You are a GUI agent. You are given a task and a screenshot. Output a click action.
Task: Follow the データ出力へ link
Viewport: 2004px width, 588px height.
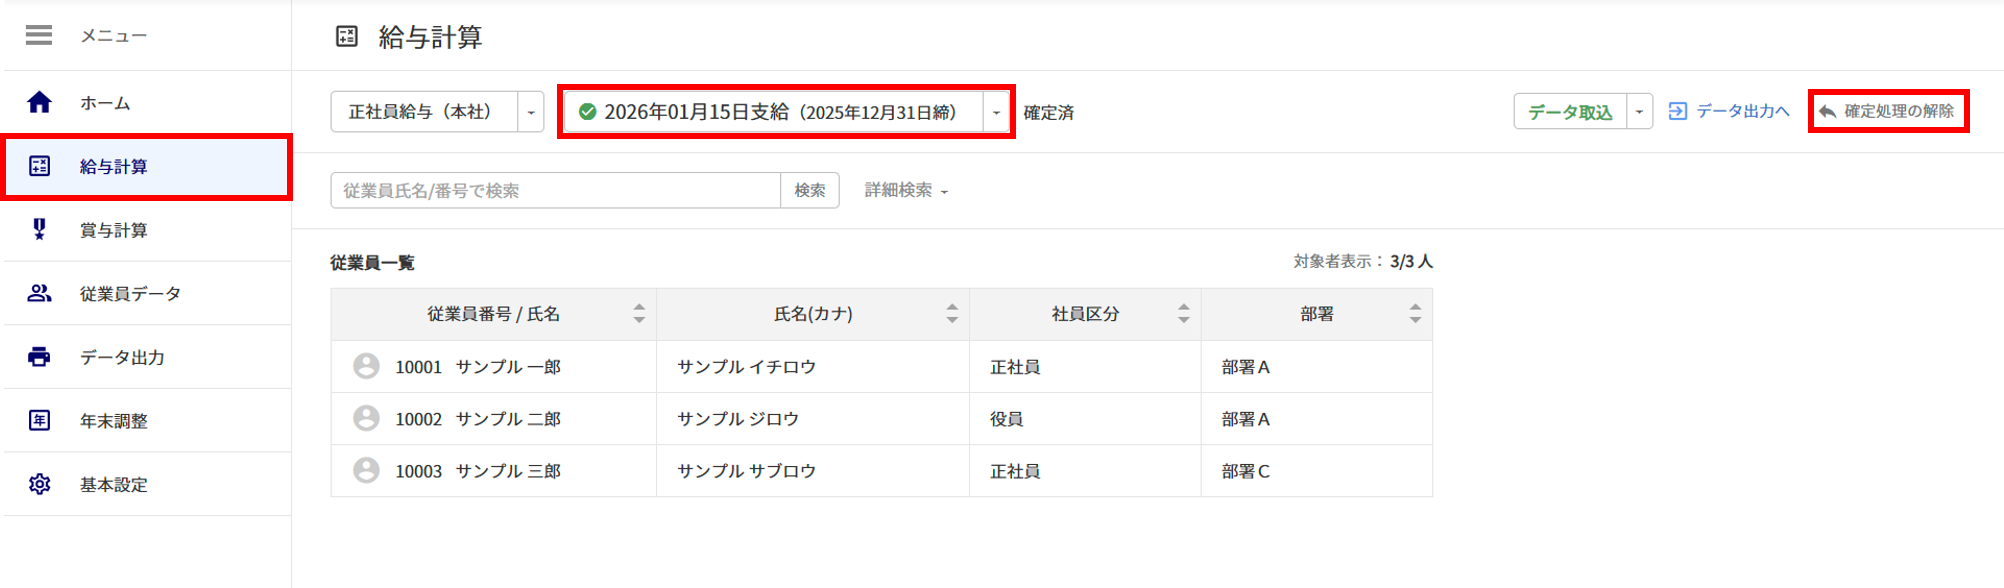1729,111
